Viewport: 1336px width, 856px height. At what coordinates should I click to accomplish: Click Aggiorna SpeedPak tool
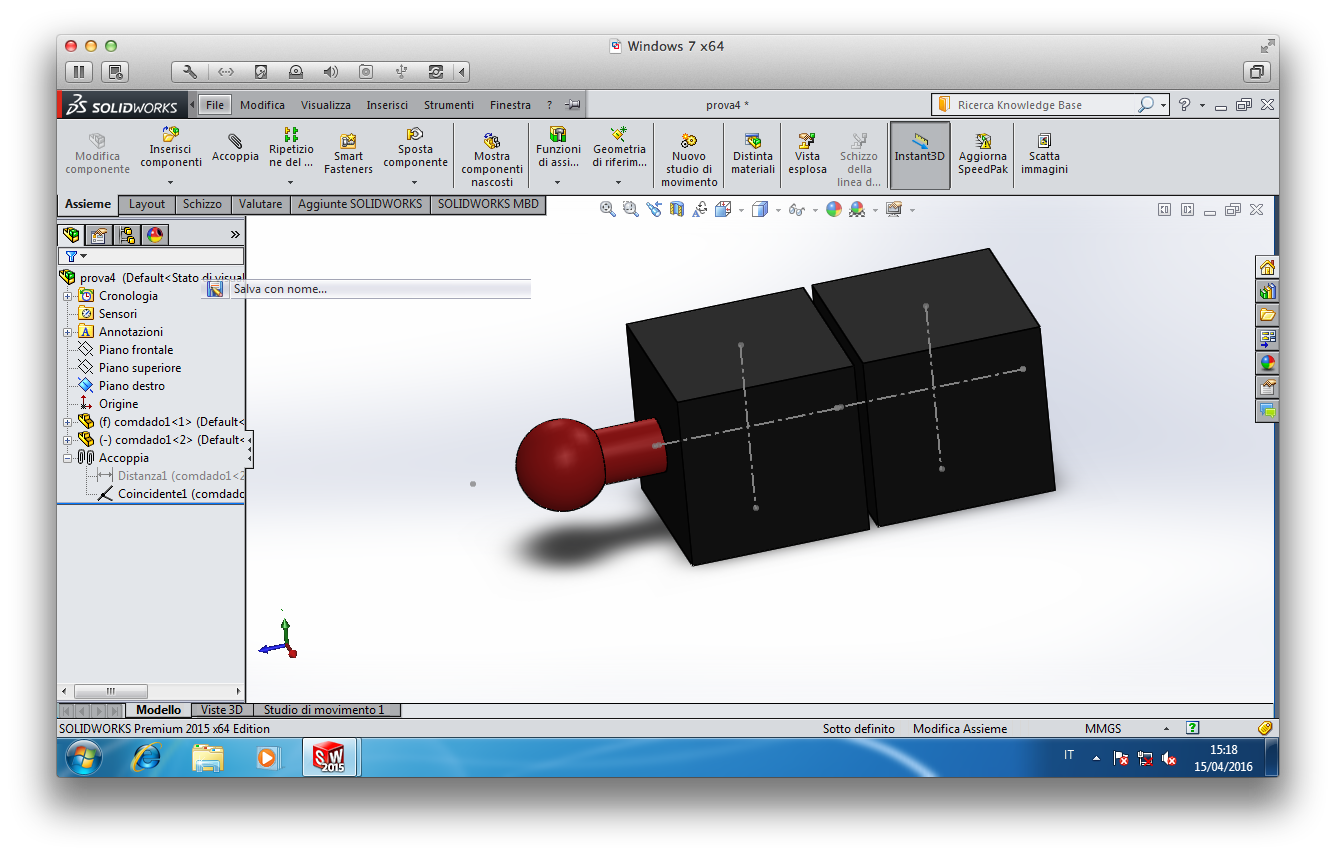(982, 154)
